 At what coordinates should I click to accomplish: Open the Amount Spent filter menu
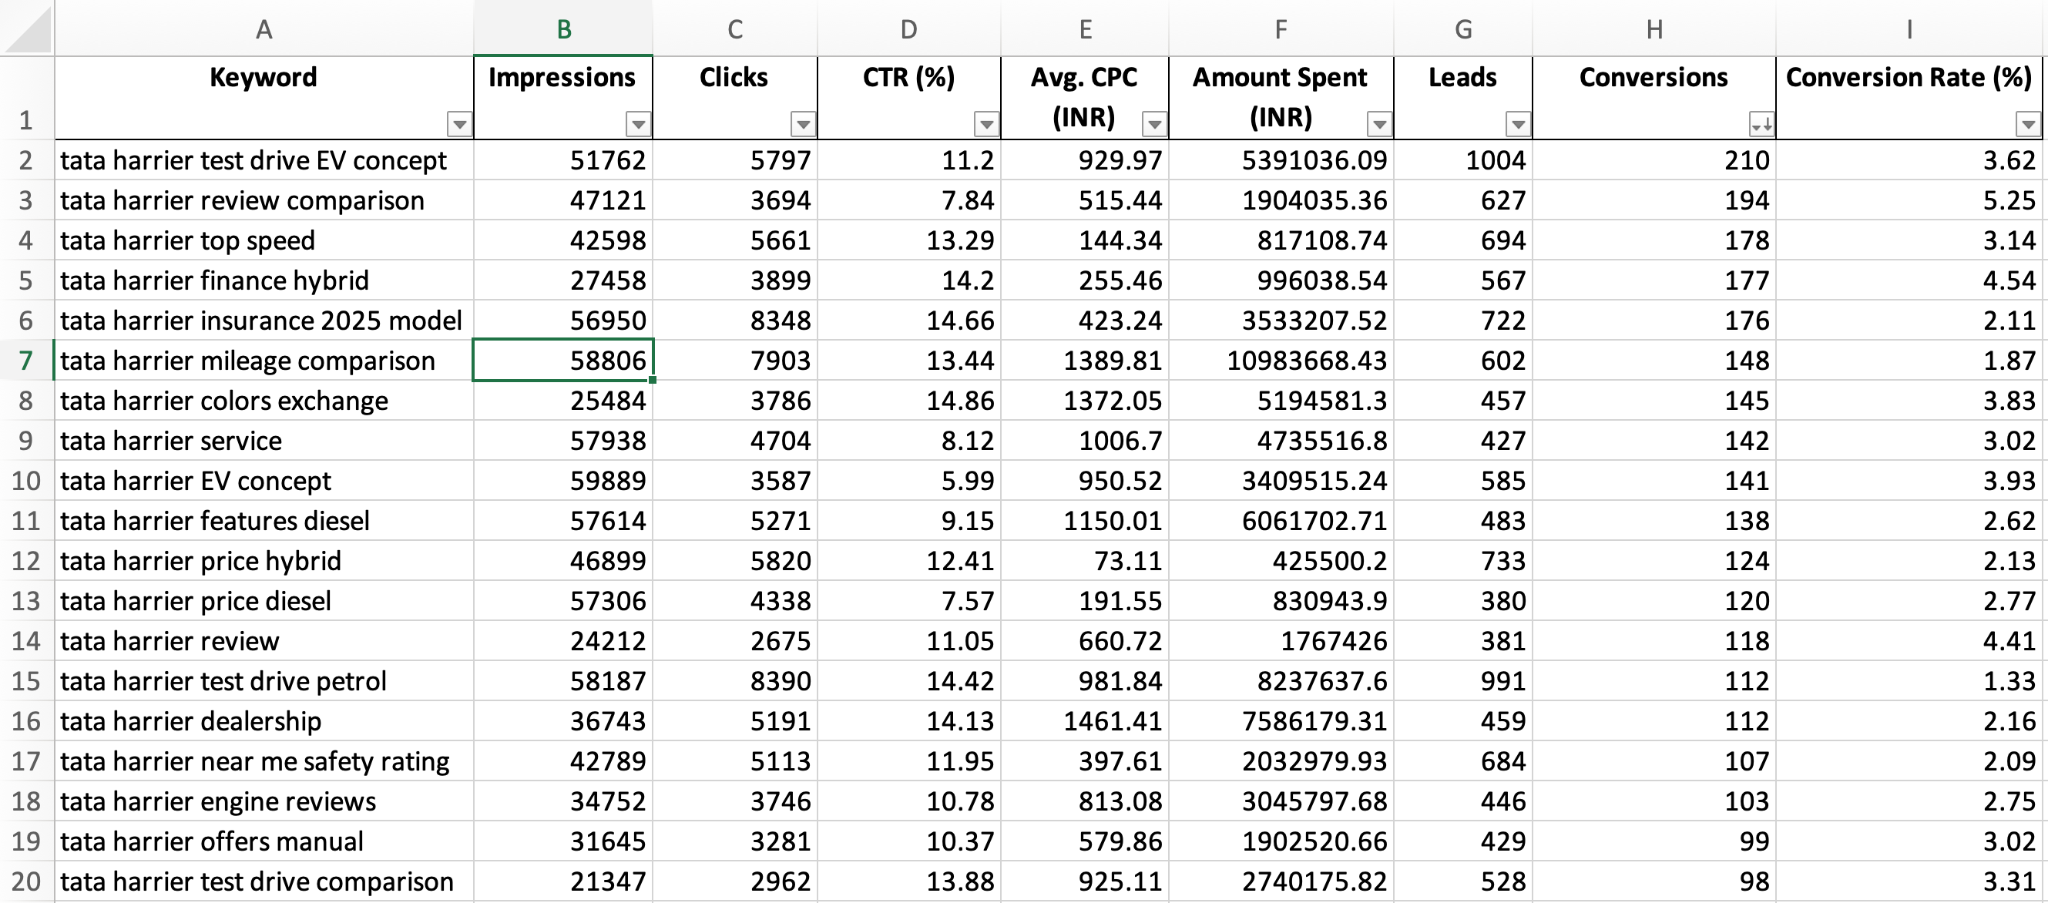tap(1379, 123)
